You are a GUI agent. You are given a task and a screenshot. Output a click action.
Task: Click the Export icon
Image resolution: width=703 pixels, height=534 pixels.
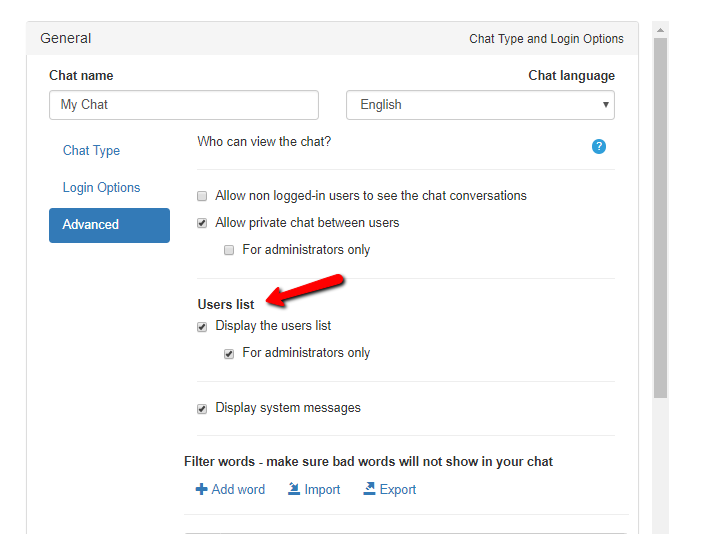369,489
